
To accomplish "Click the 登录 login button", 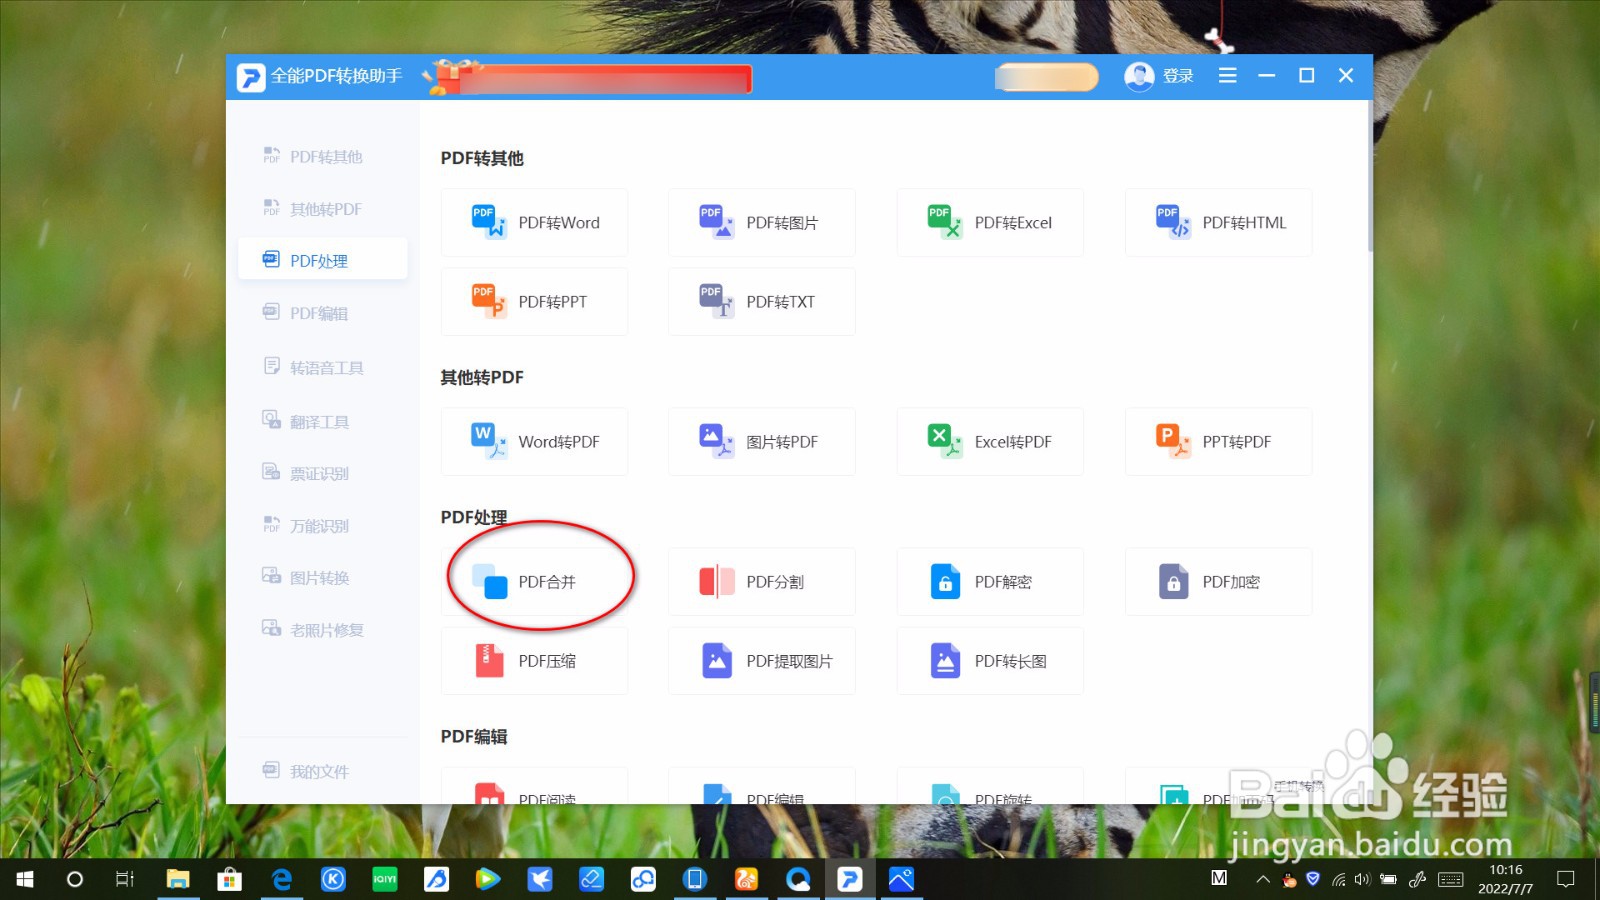I will [x=1159, y=76].
